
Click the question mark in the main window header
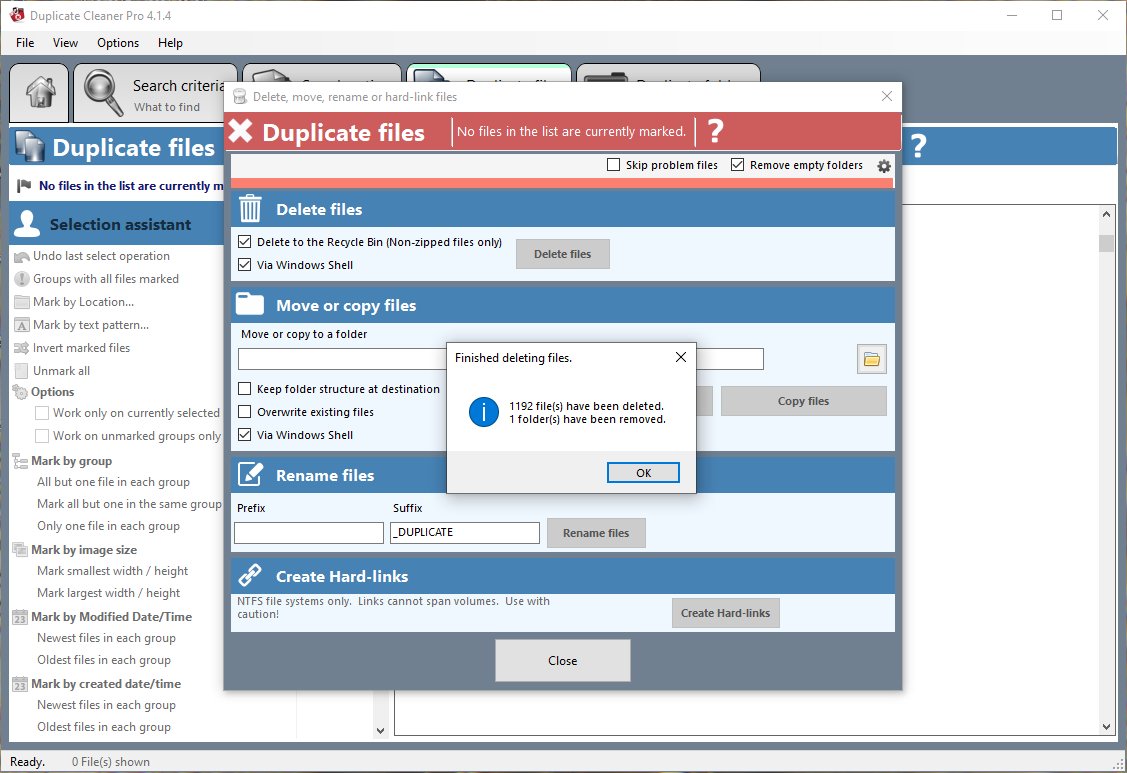tap(918, 146)
